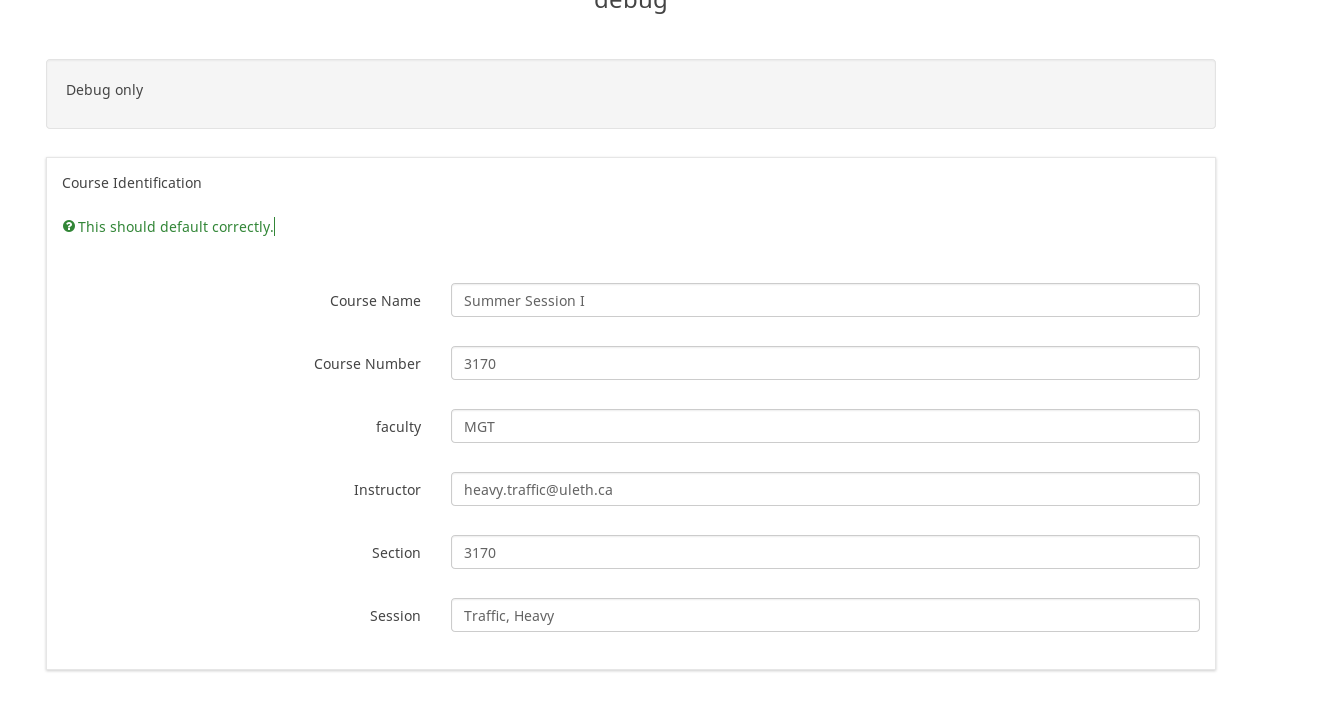Select the faculty text box containing MGT
Screen dimensions: 1326x705
pyautogui.click(x=824, y=426)
